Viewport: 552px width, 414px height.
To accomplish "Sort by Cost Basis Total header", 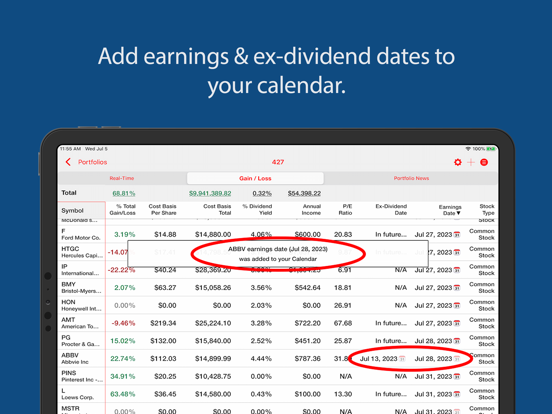I will pos(217,209).
